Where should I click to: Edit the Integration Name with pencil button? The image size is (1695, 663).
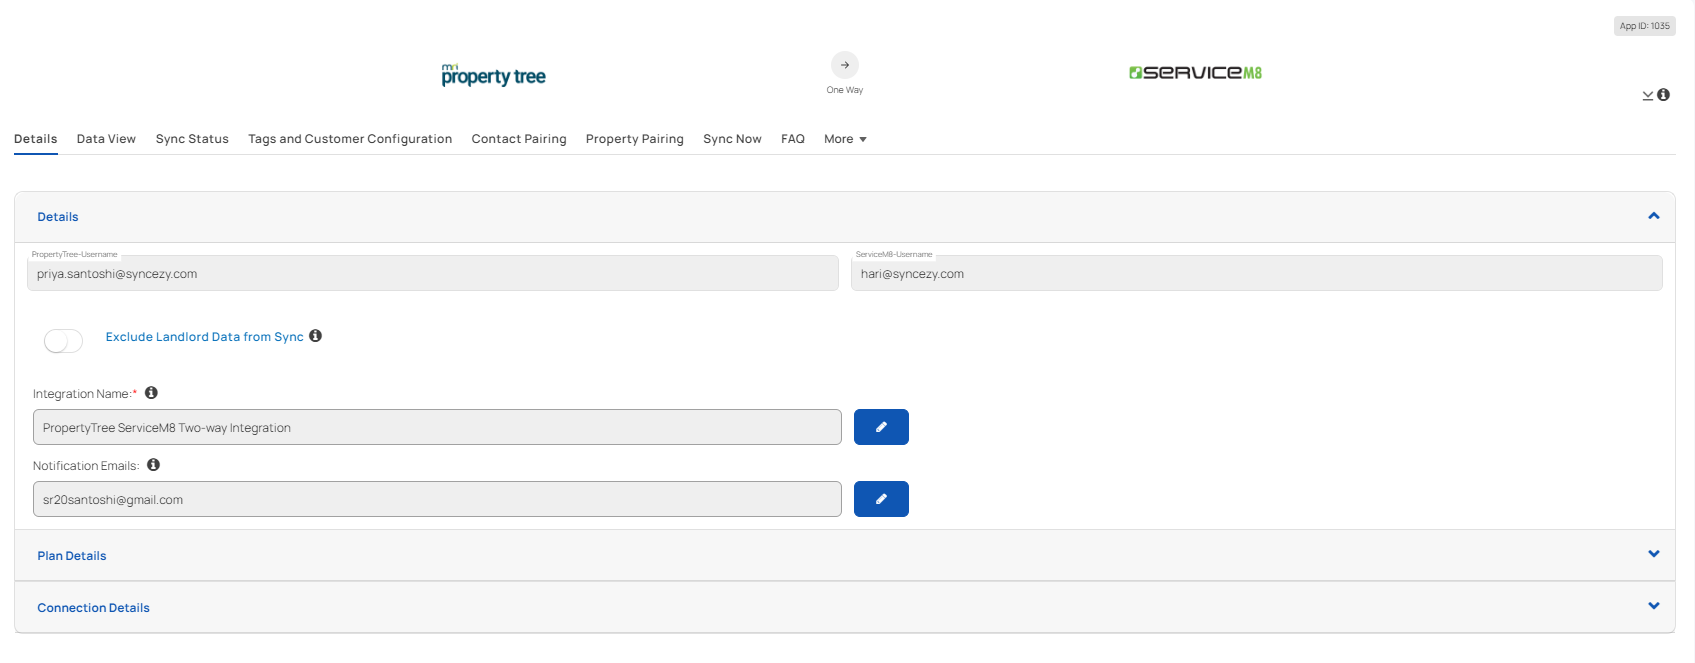point(881,427)
